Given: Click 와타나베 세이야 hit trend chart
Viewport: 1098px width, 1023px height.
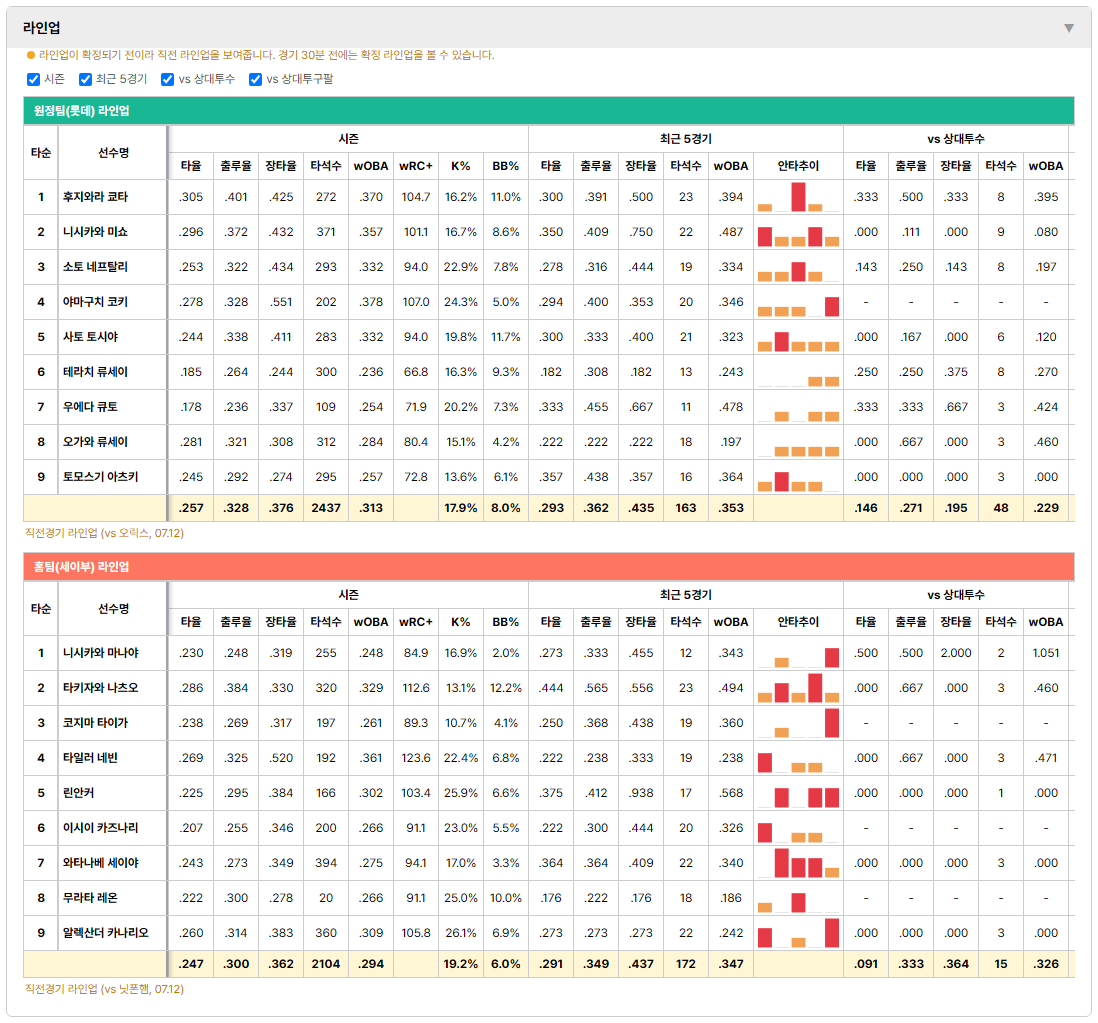Looking at the screenshot, I should click(798, 863).
